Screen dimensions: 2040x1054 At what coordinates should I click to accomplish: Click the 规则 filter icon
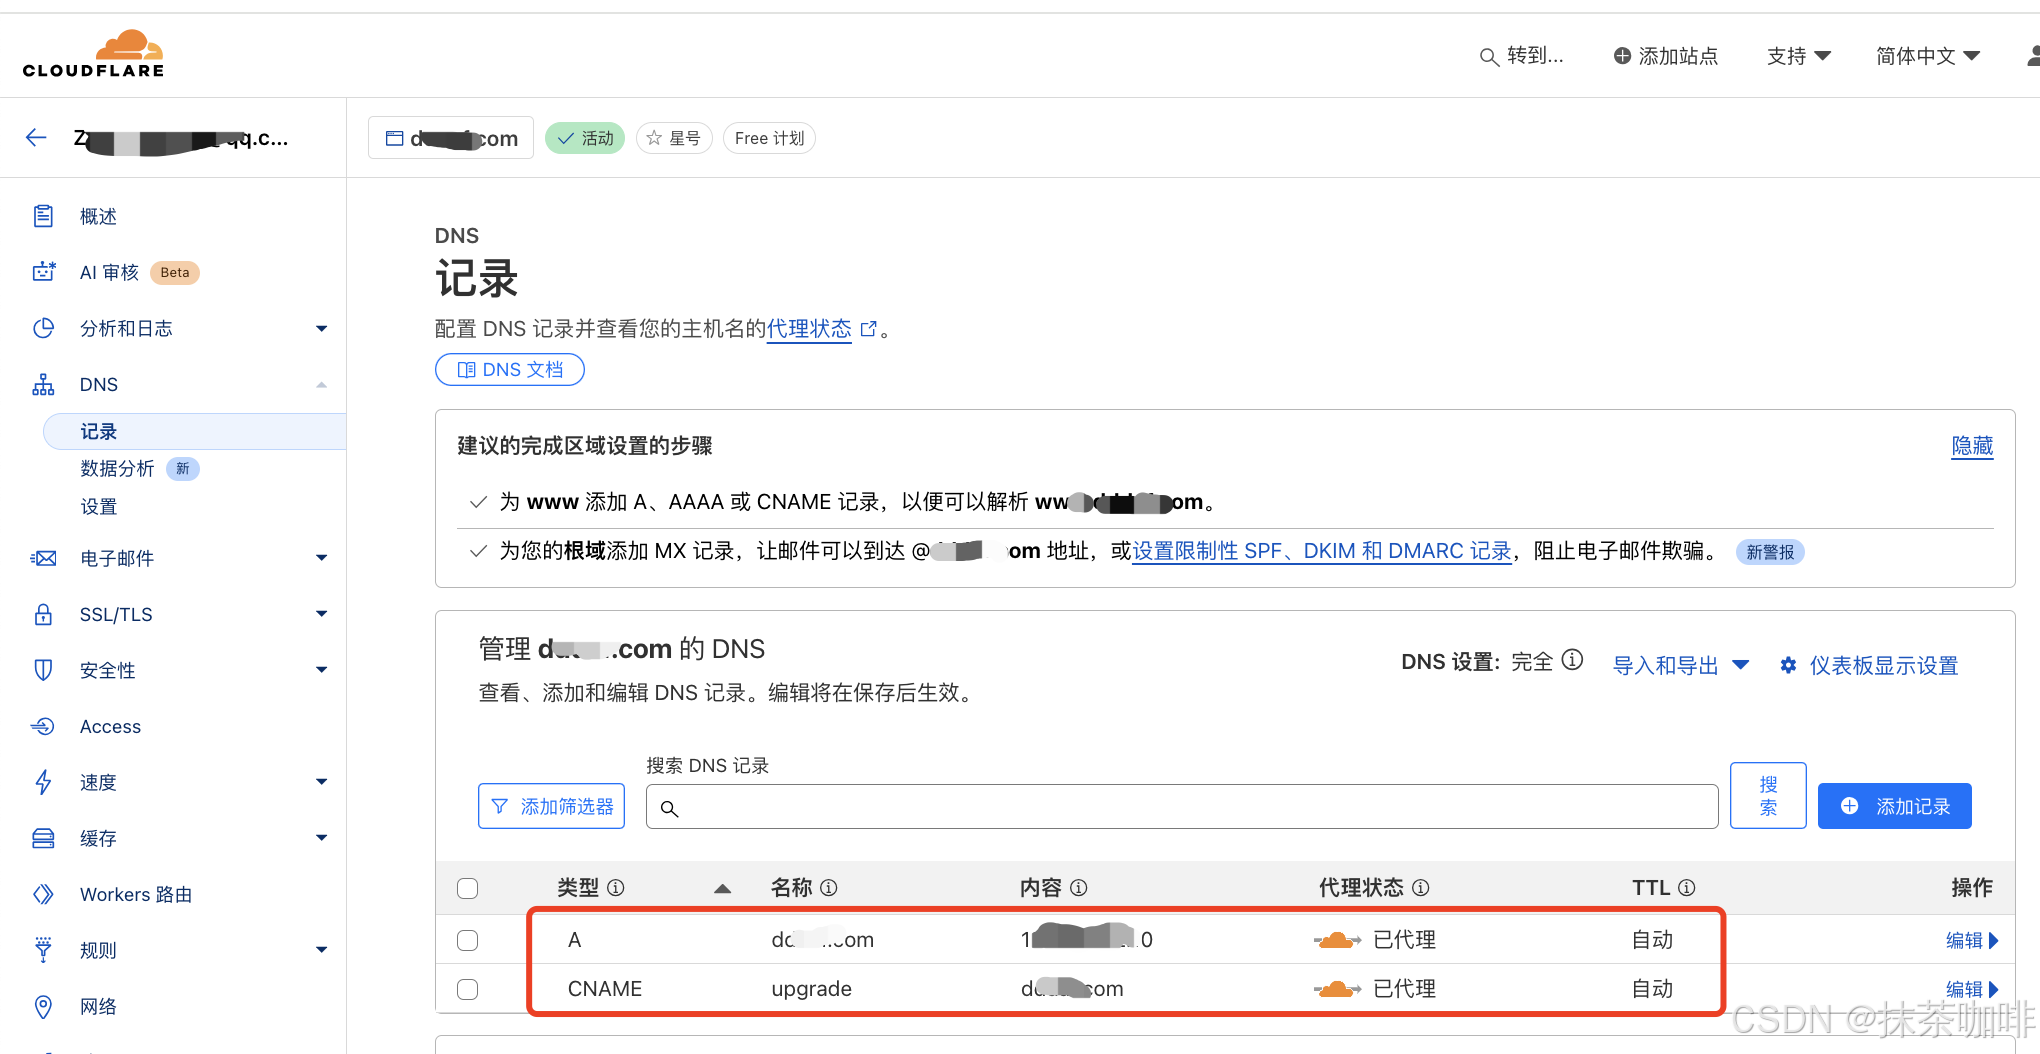click(x=43, y=950)
